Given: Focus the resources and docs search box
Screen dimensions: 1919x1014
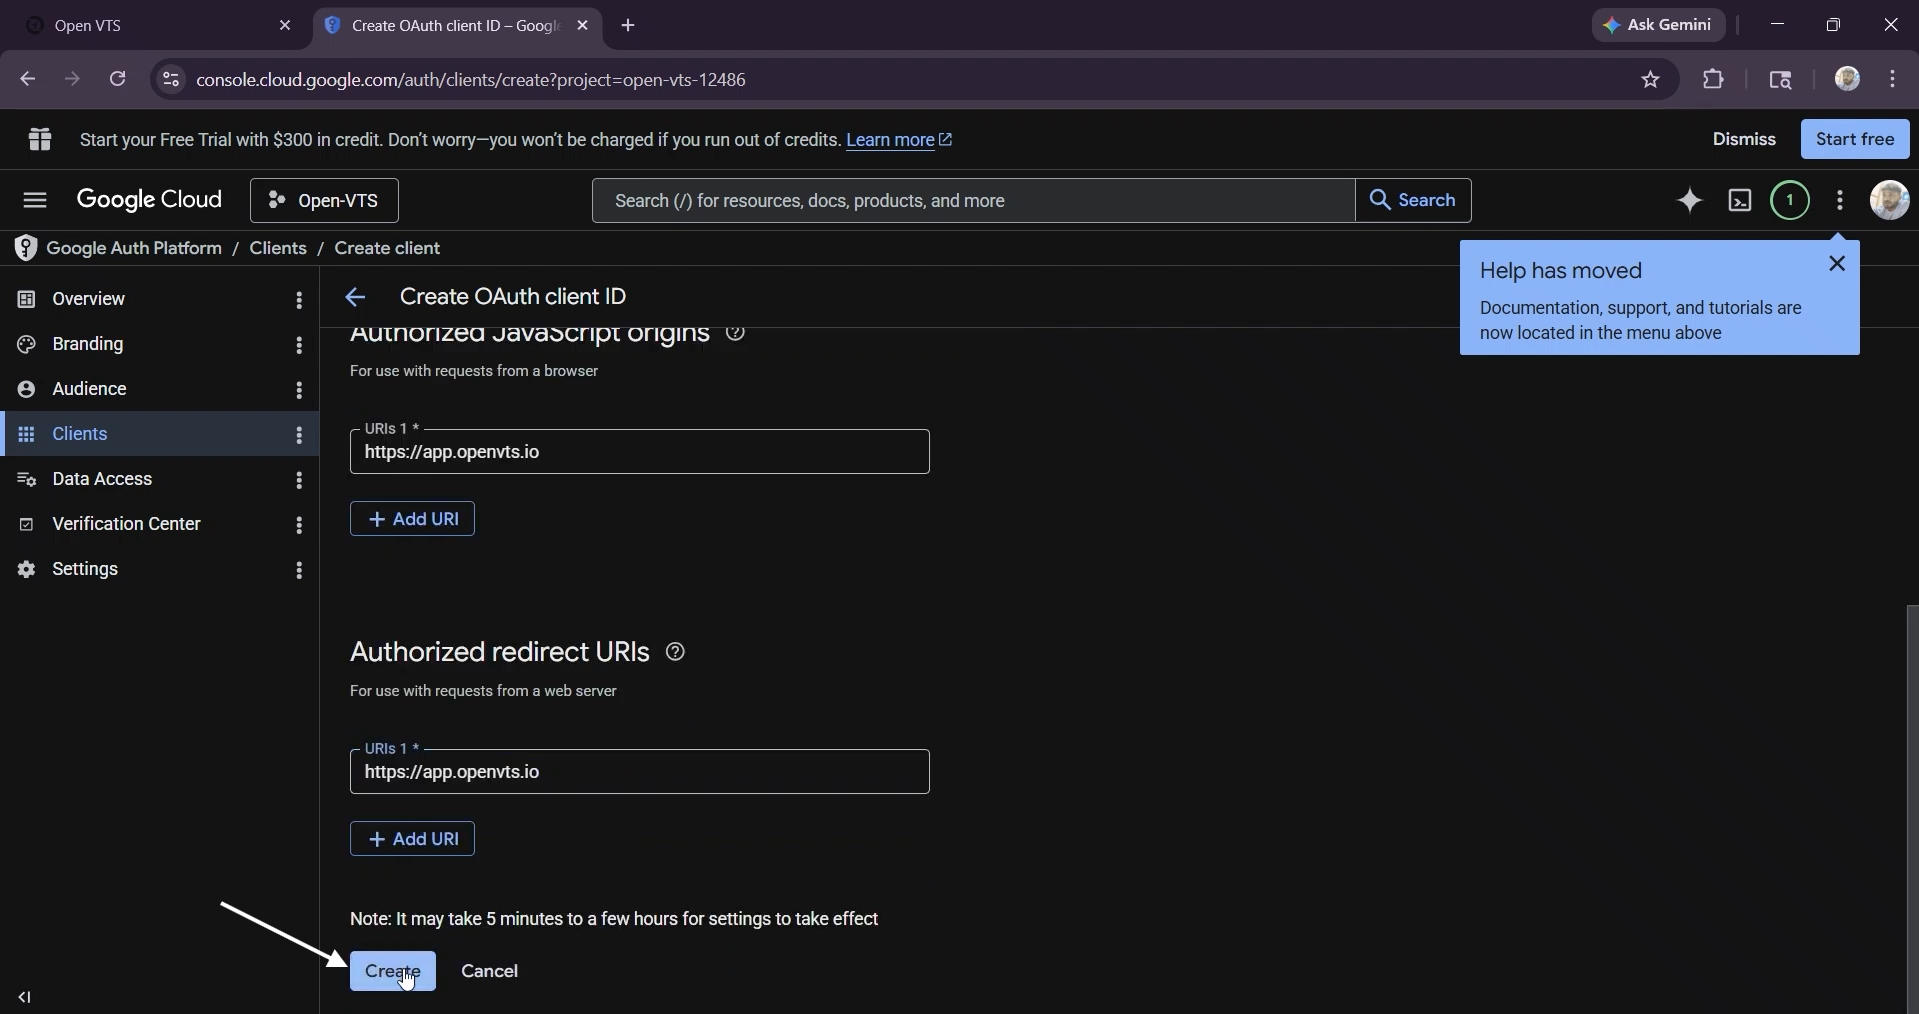Looking at the screenshot, I should click(x=974, y=201).
